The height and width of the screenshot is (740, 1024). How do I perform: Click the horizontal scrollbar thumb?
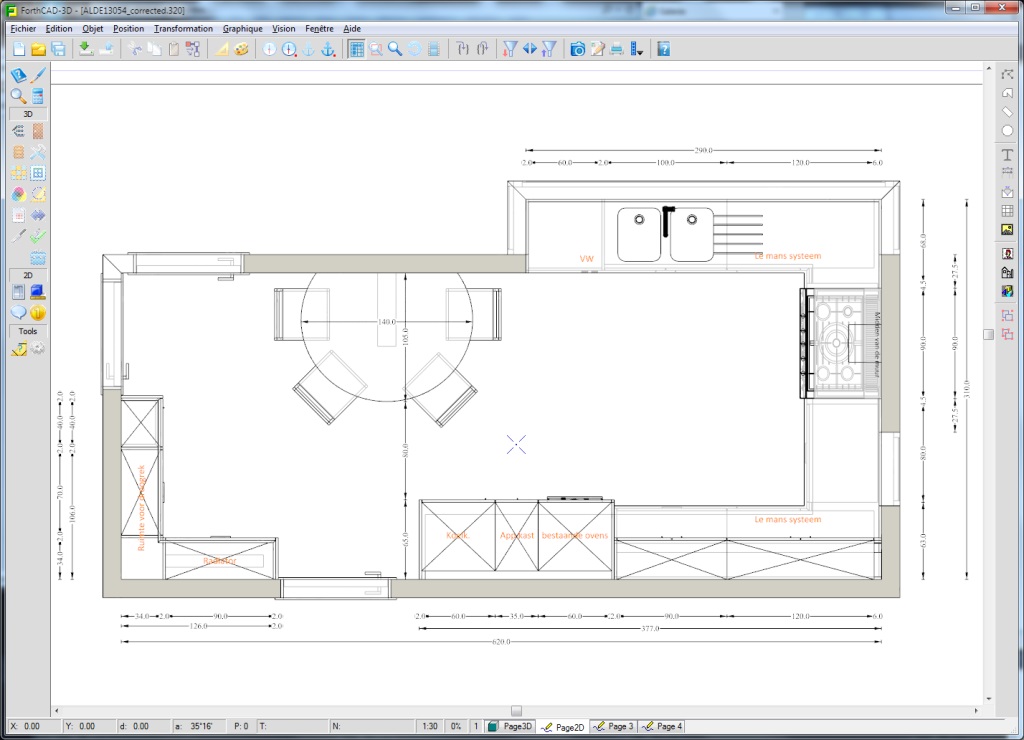pos(516,711)
